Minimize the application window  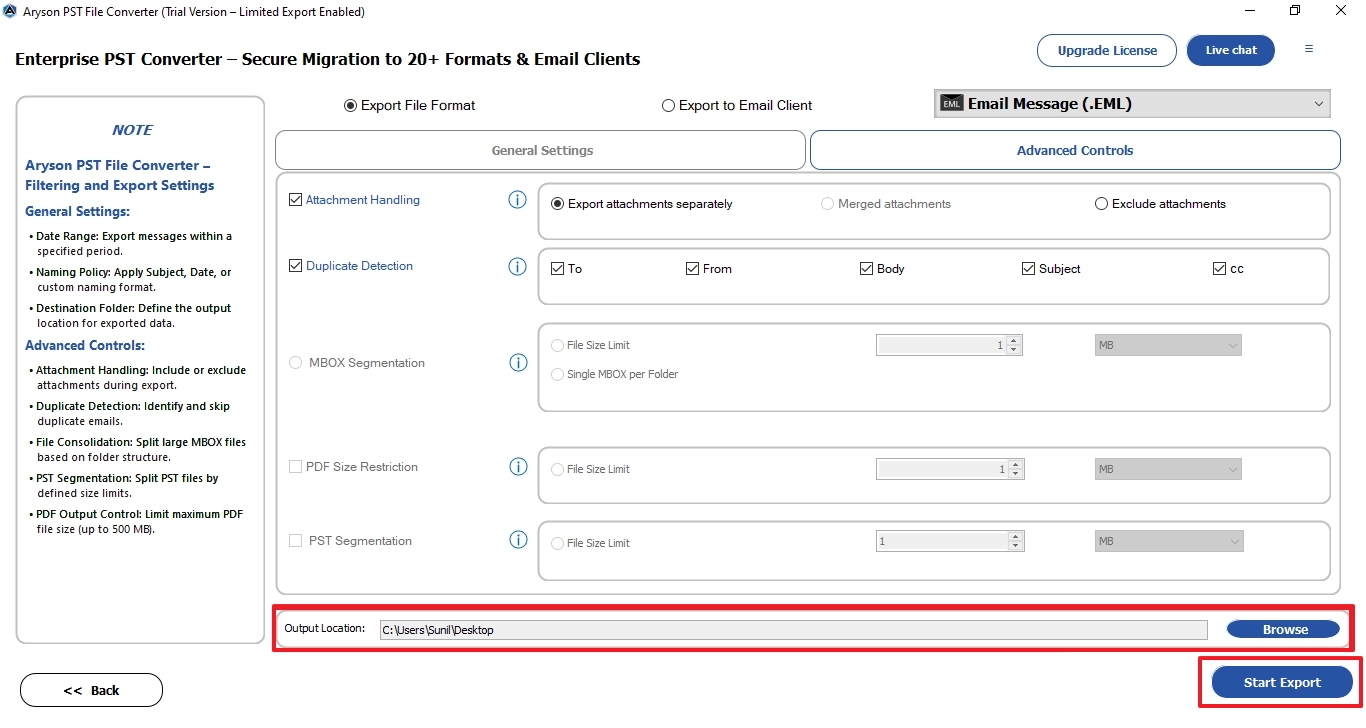point(1250,11)
